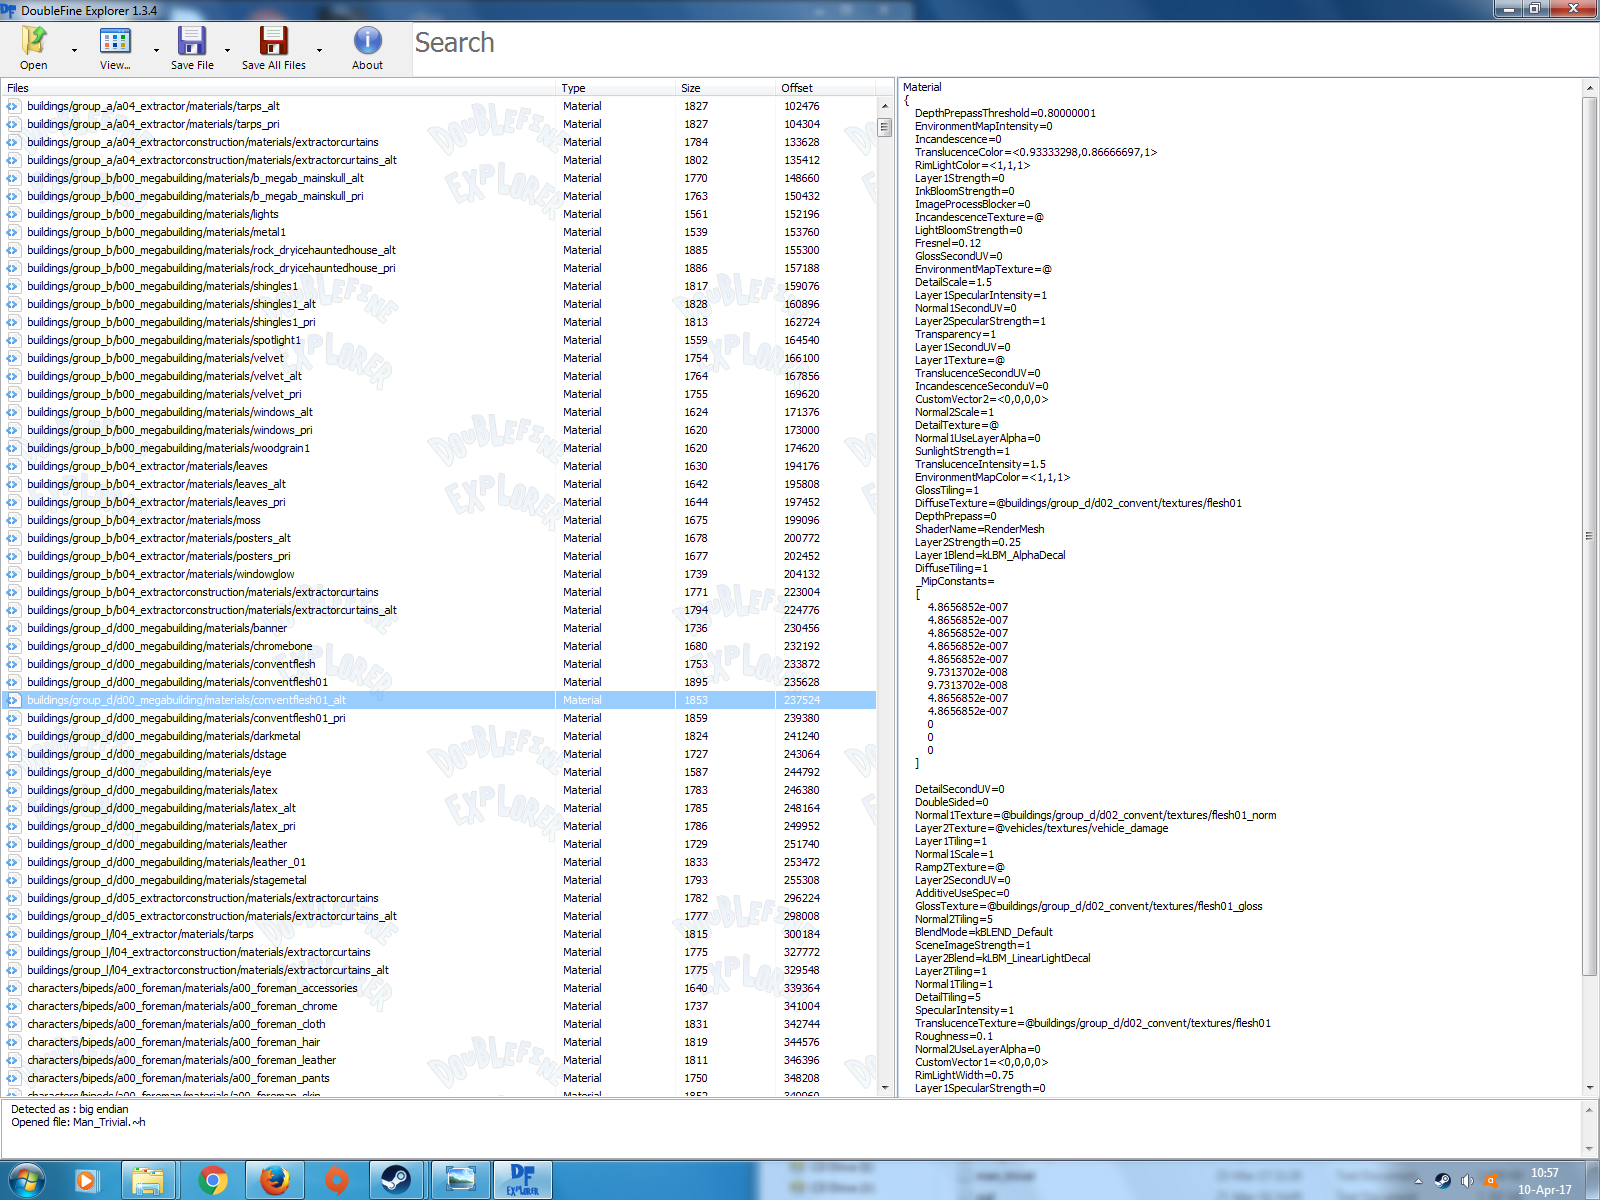Switch to DoubleFine Explorer taskbar button
This screenshot has height=1200, width=1600.
click(x=523, y=1181)
